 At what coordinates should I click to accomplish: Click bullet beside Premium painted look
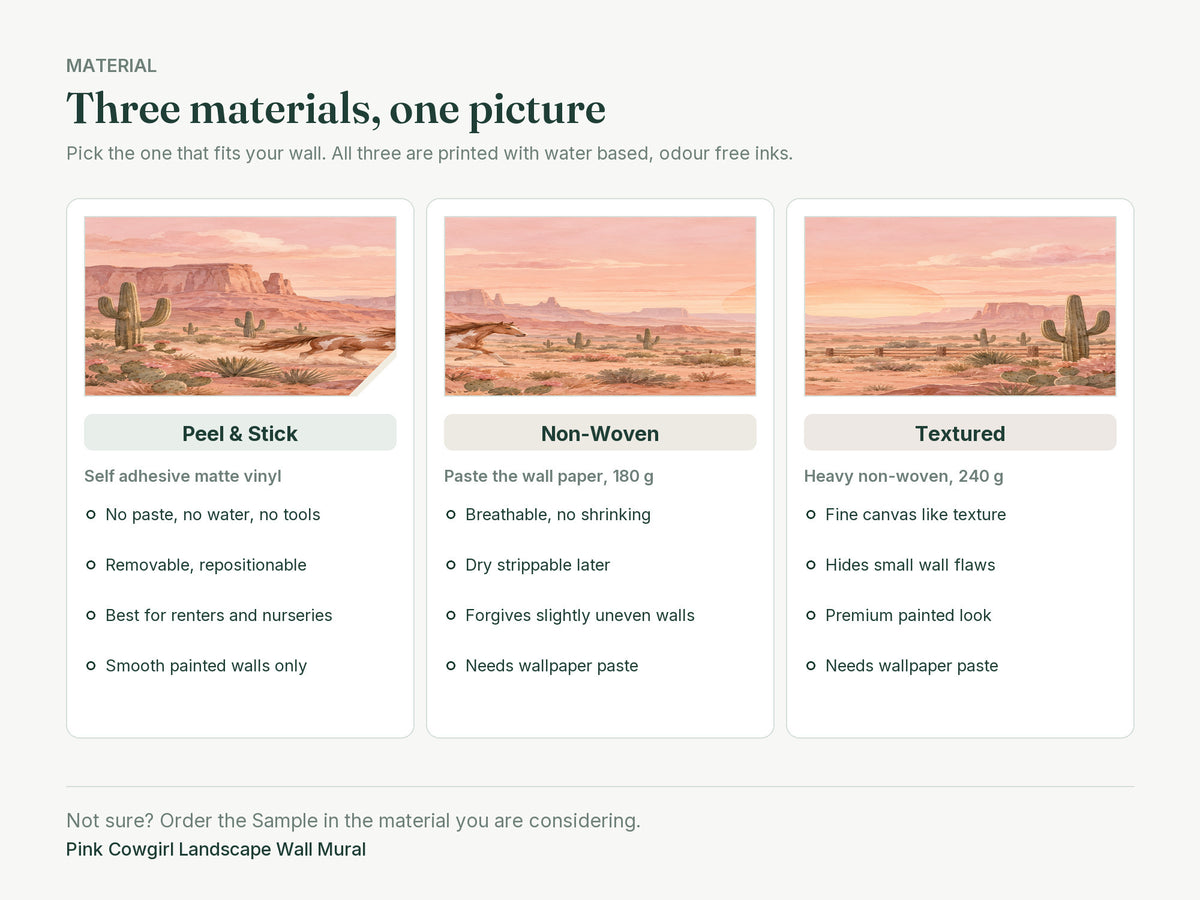tap(811, 615)
